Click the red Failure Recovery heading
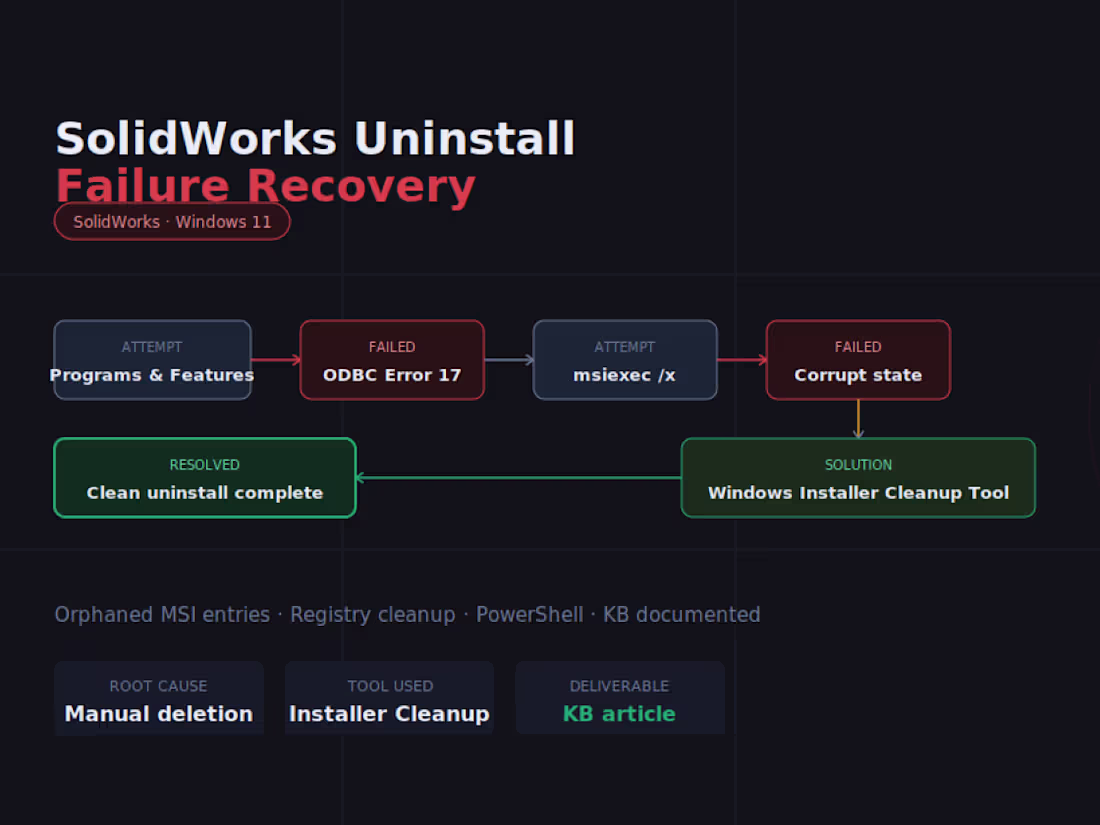1100x825 pixels. coord(266,185)
